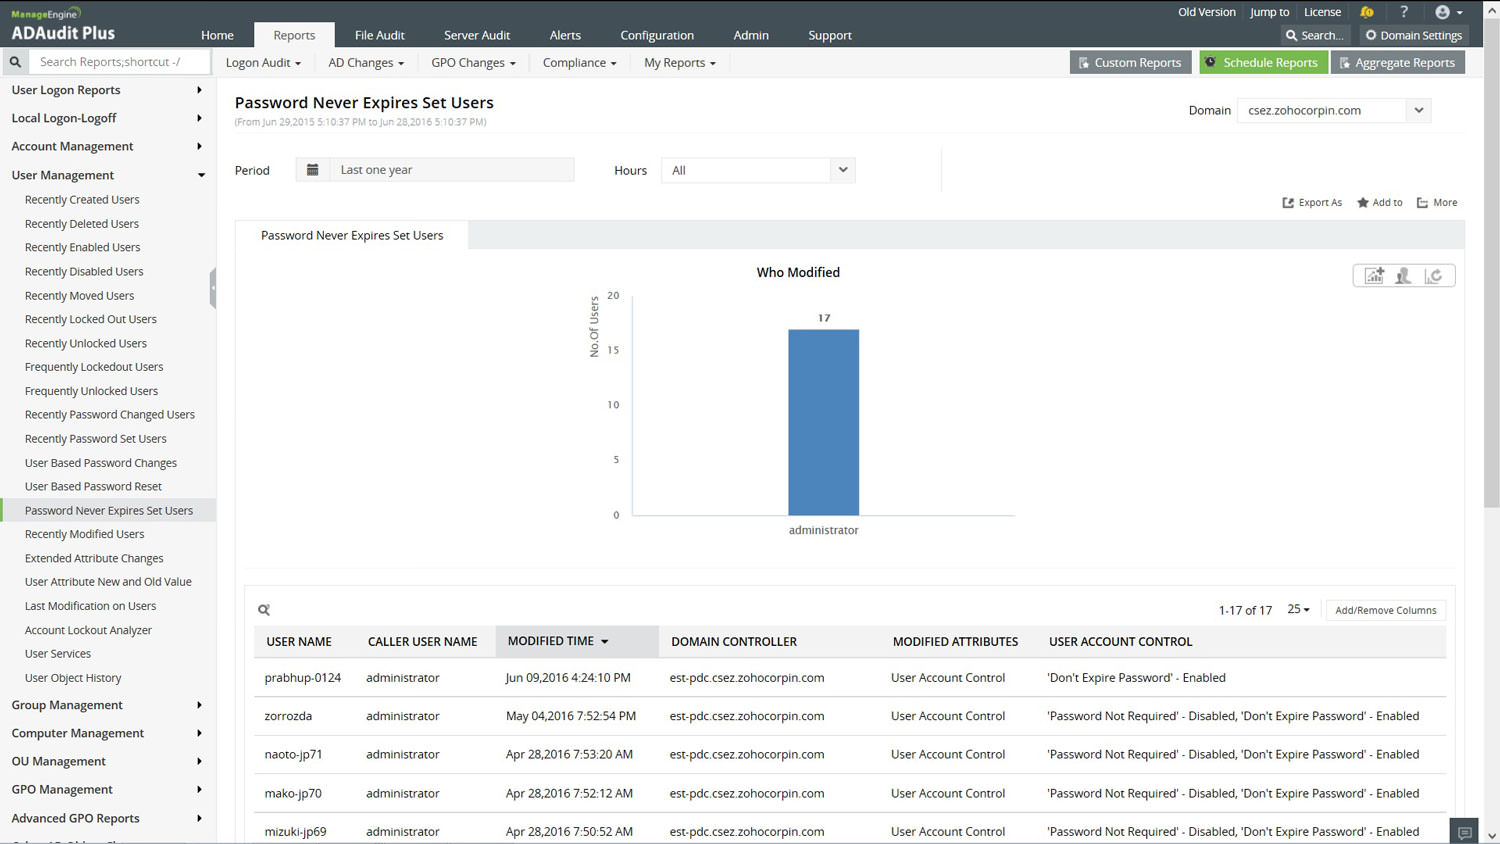The width and height of the screenshot is (1500, 844).
Task: Click the Schedule Reports button
Action: 1262,62
